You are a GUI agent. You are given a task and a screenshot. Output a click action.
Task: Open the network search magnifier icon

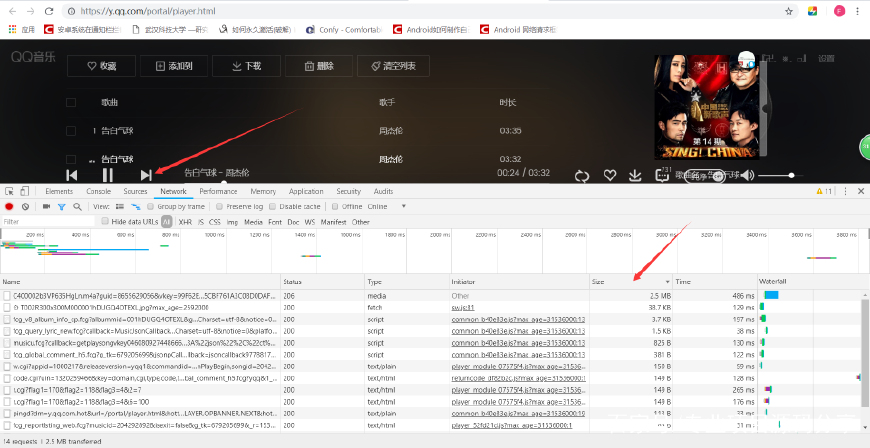click(77, 207)
